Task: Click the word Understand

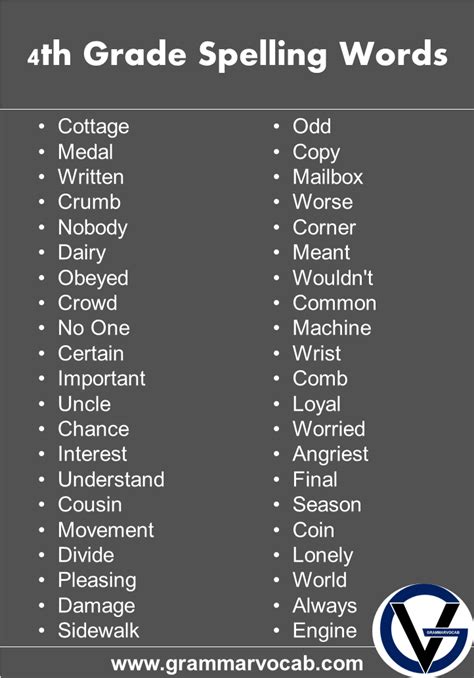Action: point(111,480)
